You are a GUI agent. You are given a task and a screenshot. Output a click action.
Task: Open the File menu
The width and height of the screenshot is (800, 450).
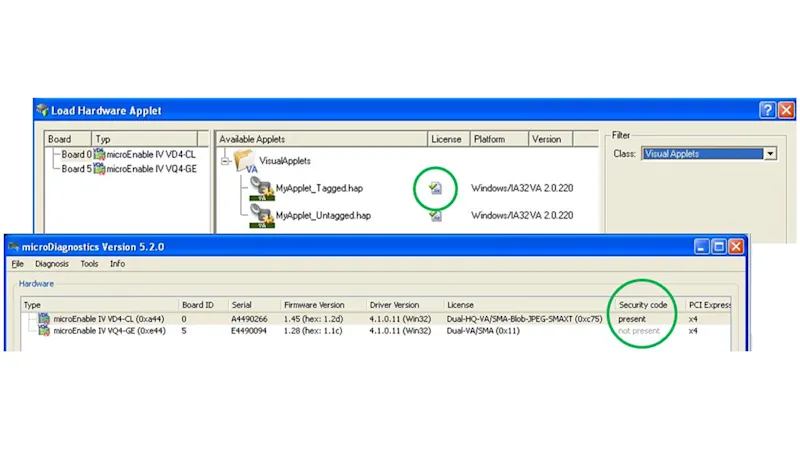pos(17,264)
